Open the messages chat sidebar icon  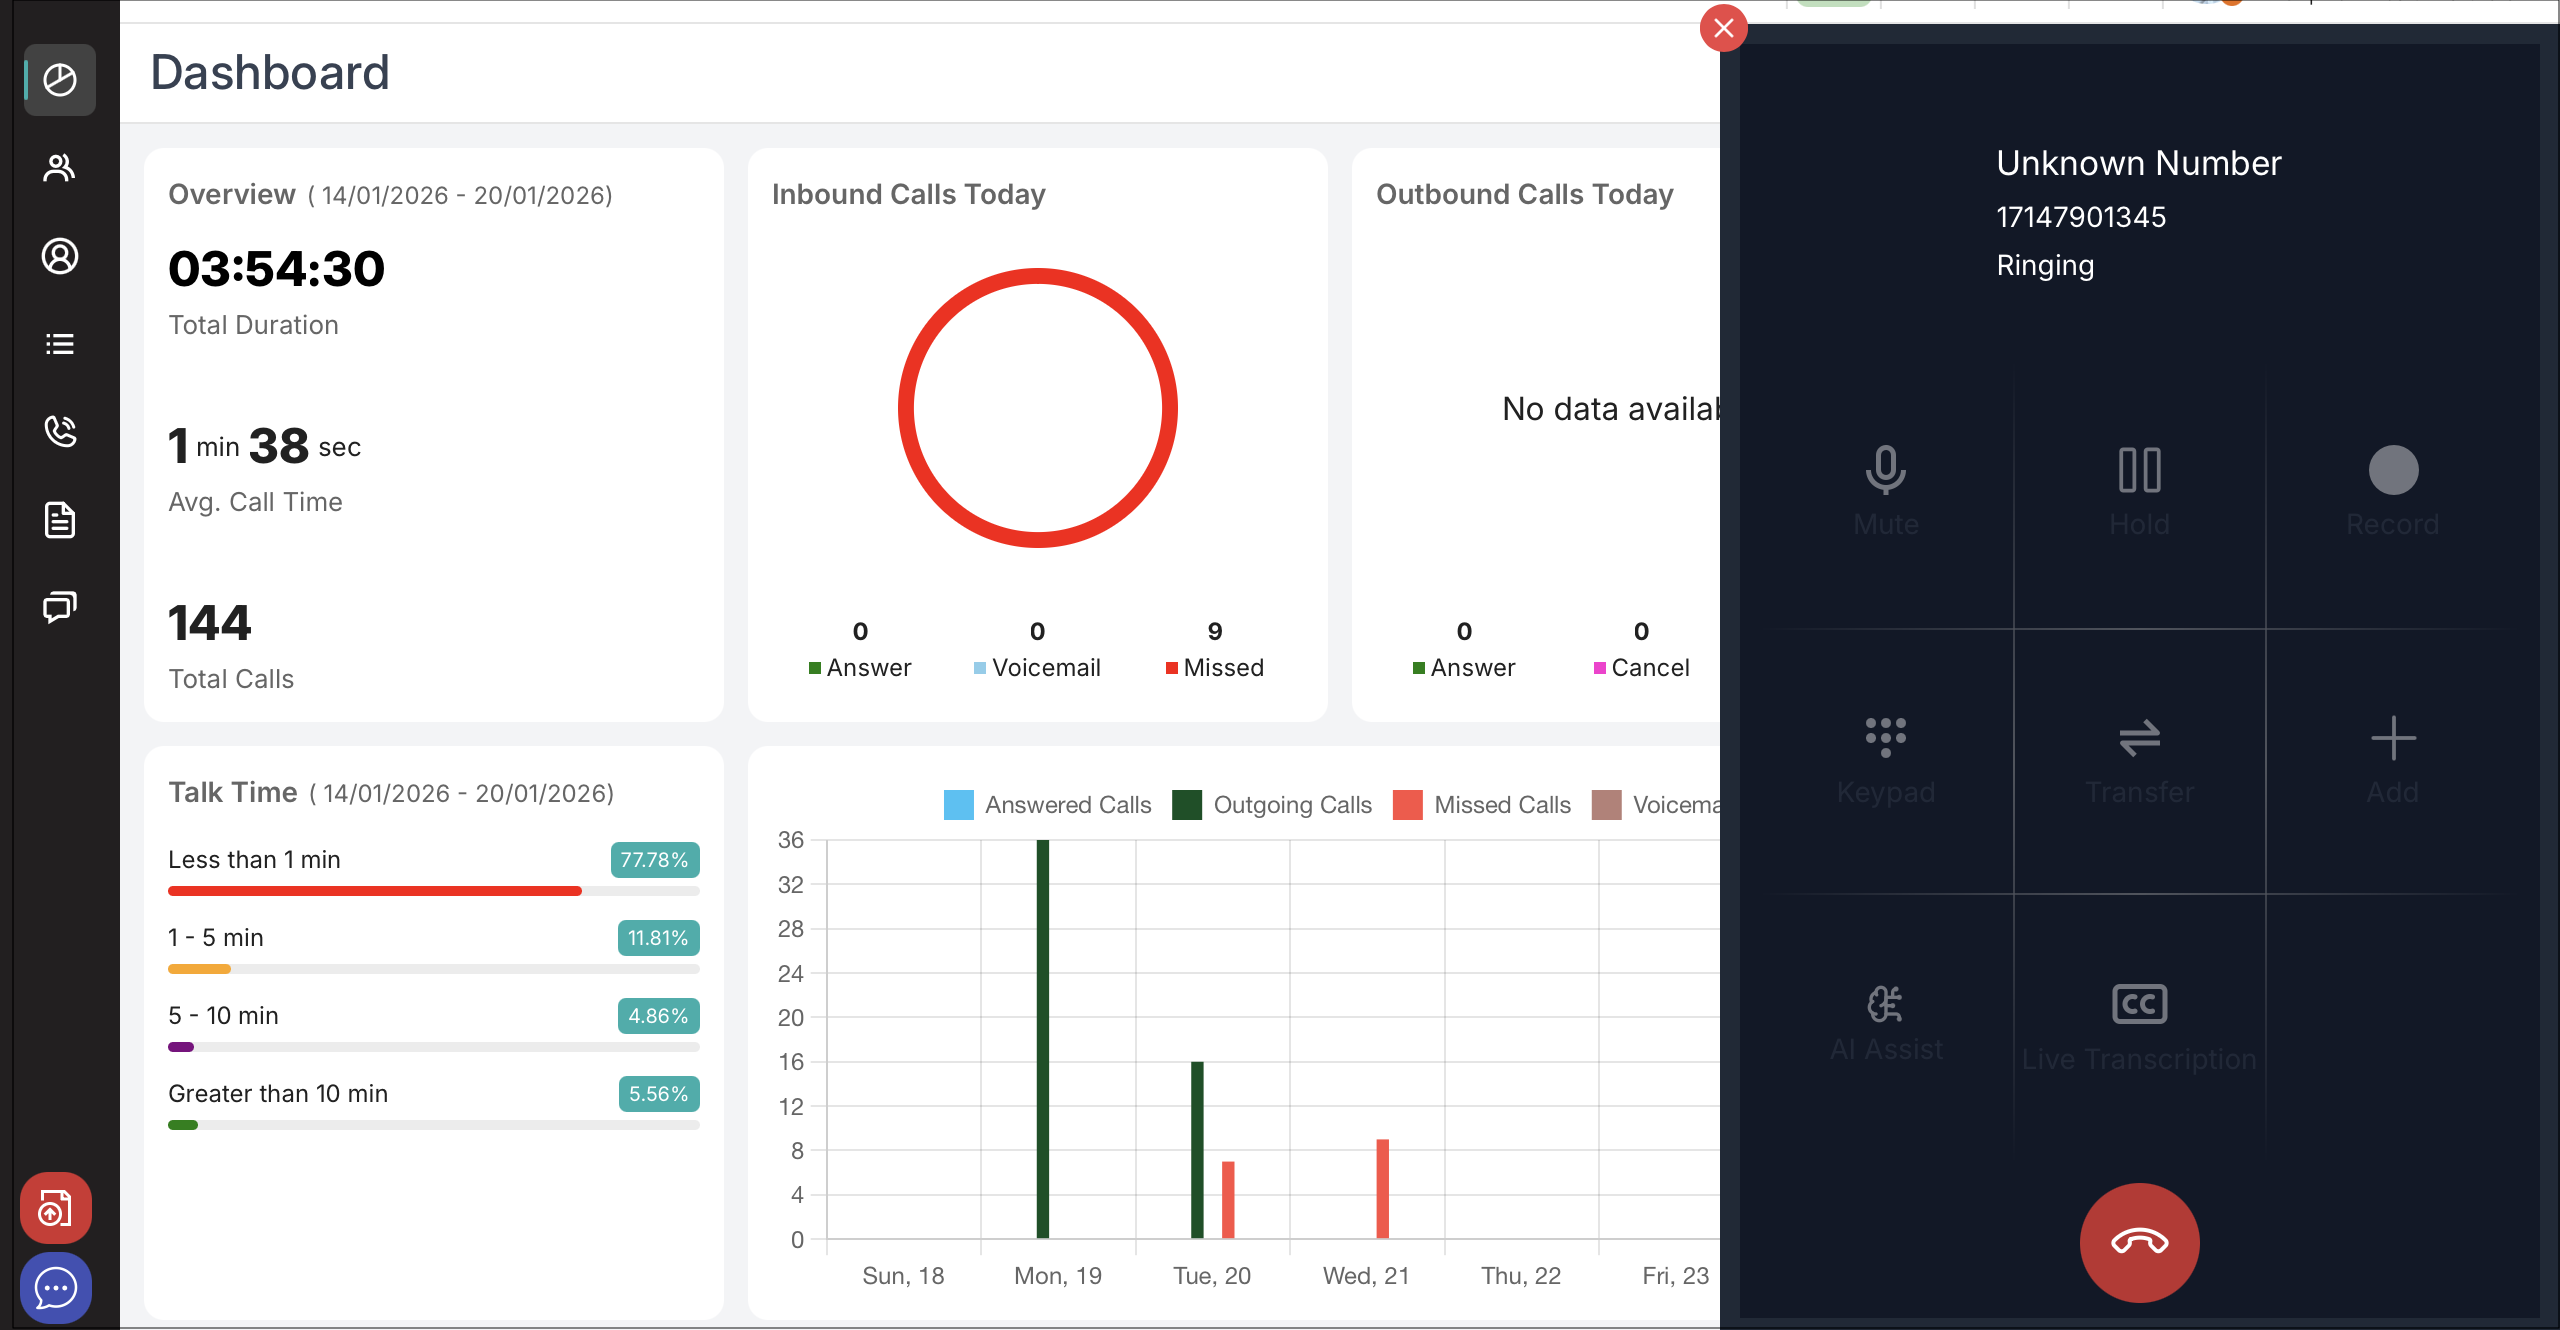point(60,607)
